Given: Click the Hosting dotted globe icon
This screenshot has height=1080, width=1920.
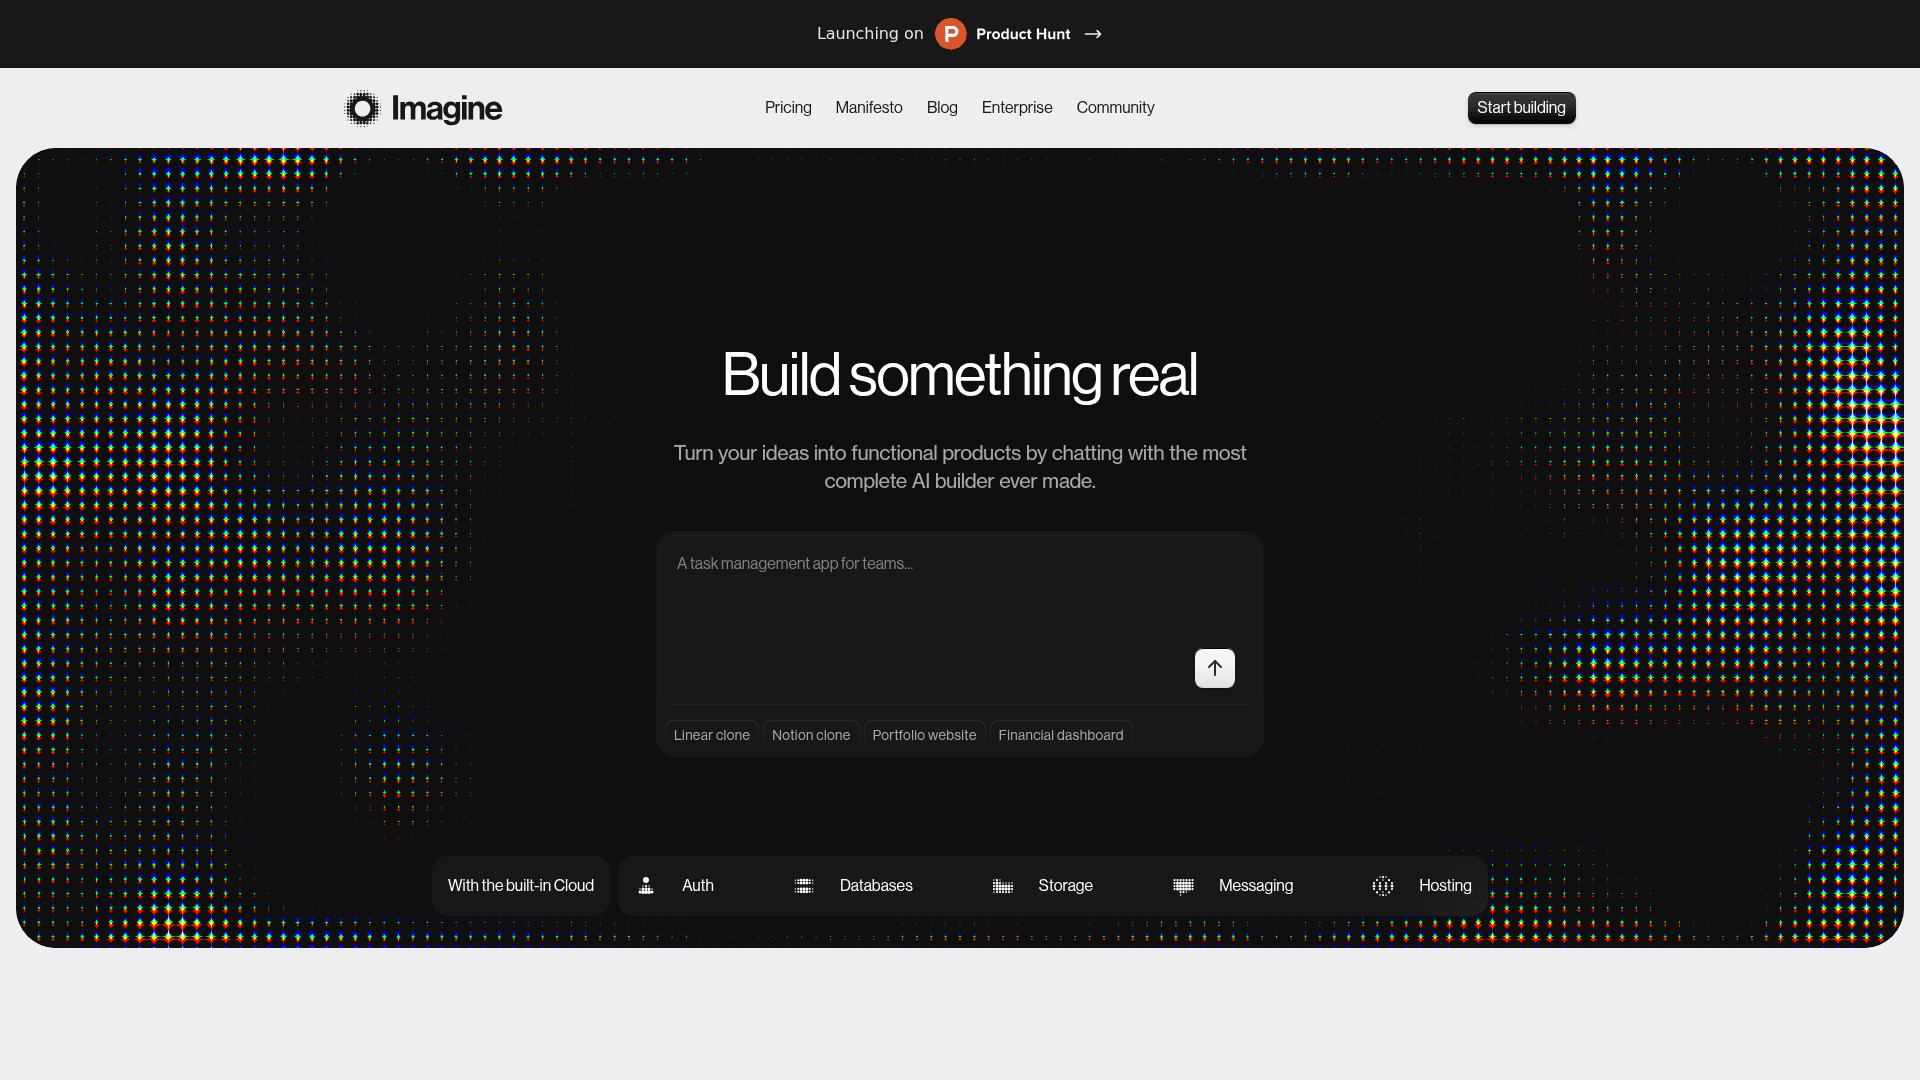Looking at the screenshot, I should point(1383,886).
